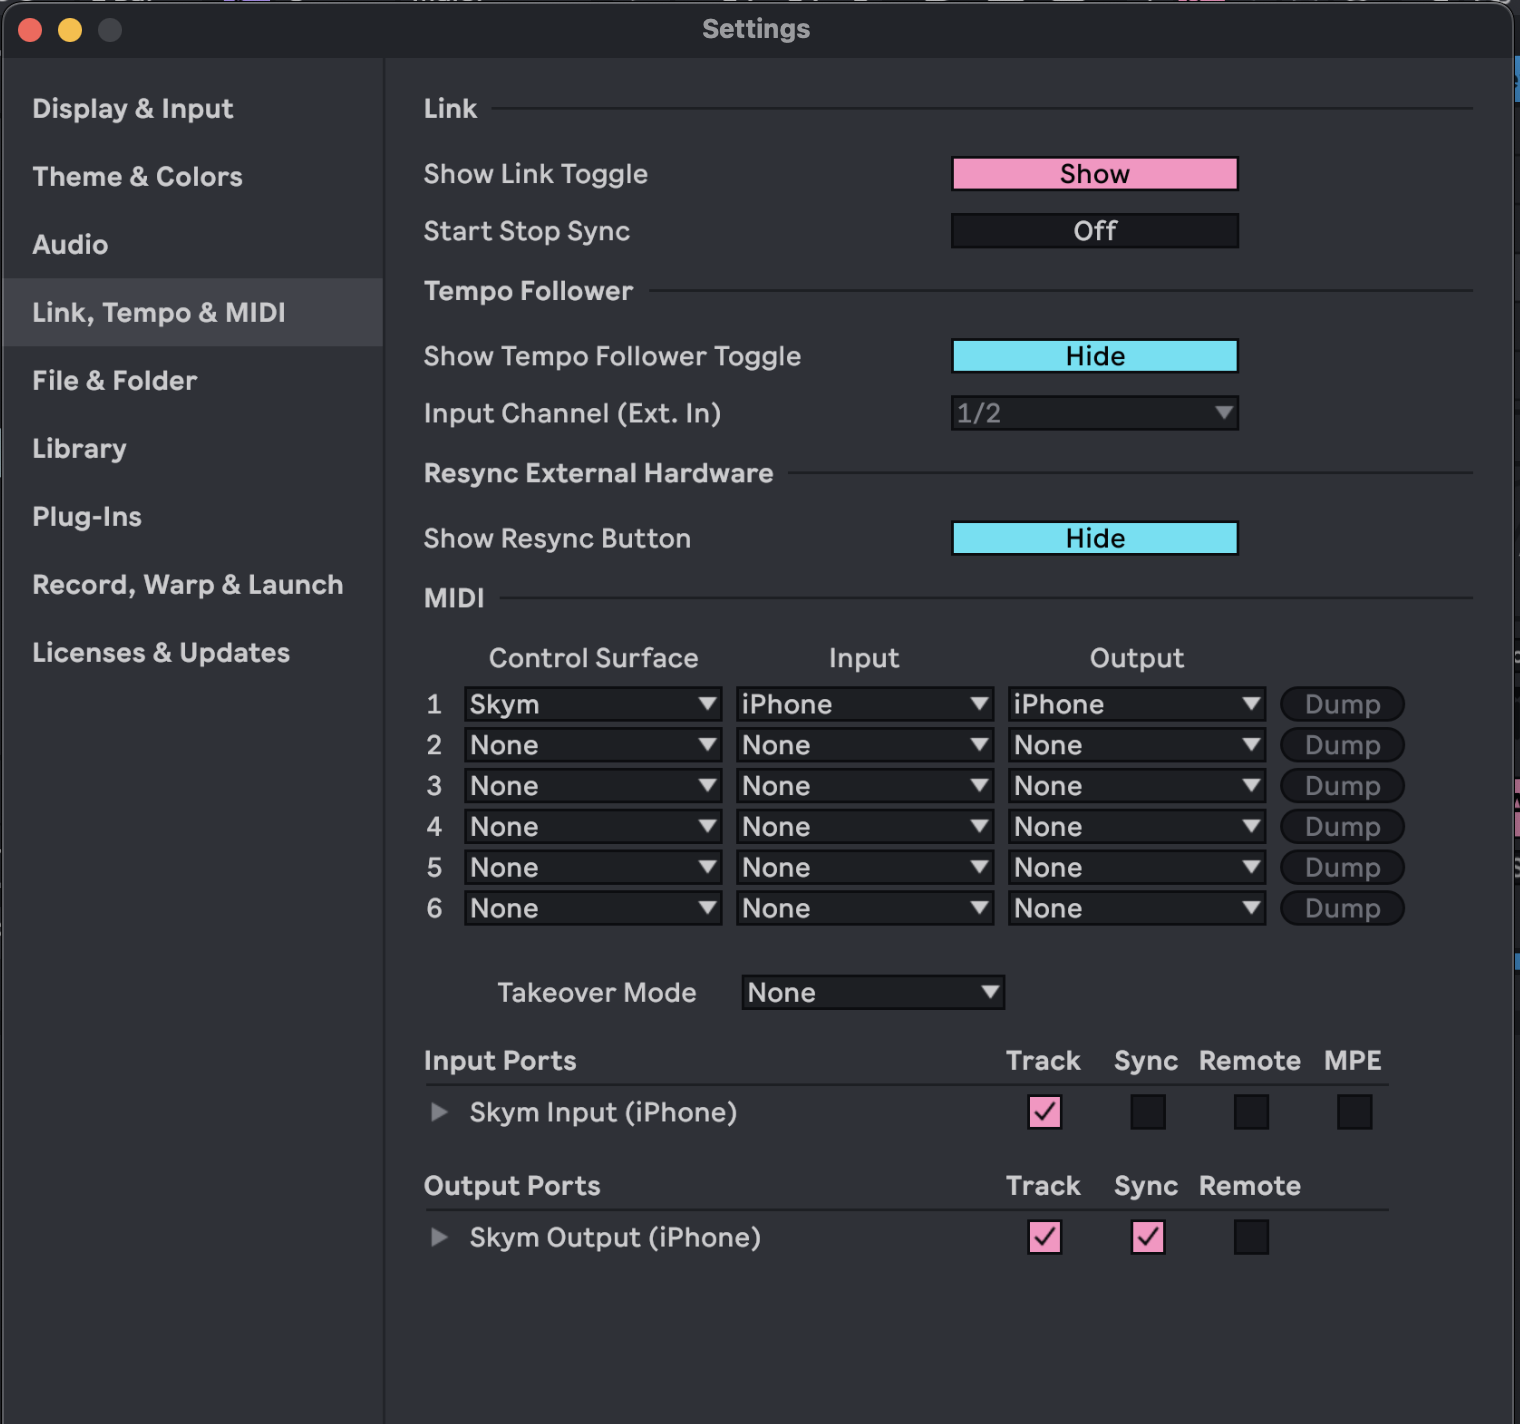This screenshot has height=1424, width=1520.
Task: Click Dump for the Skym control surface
Action: (x=1341, y=704)
